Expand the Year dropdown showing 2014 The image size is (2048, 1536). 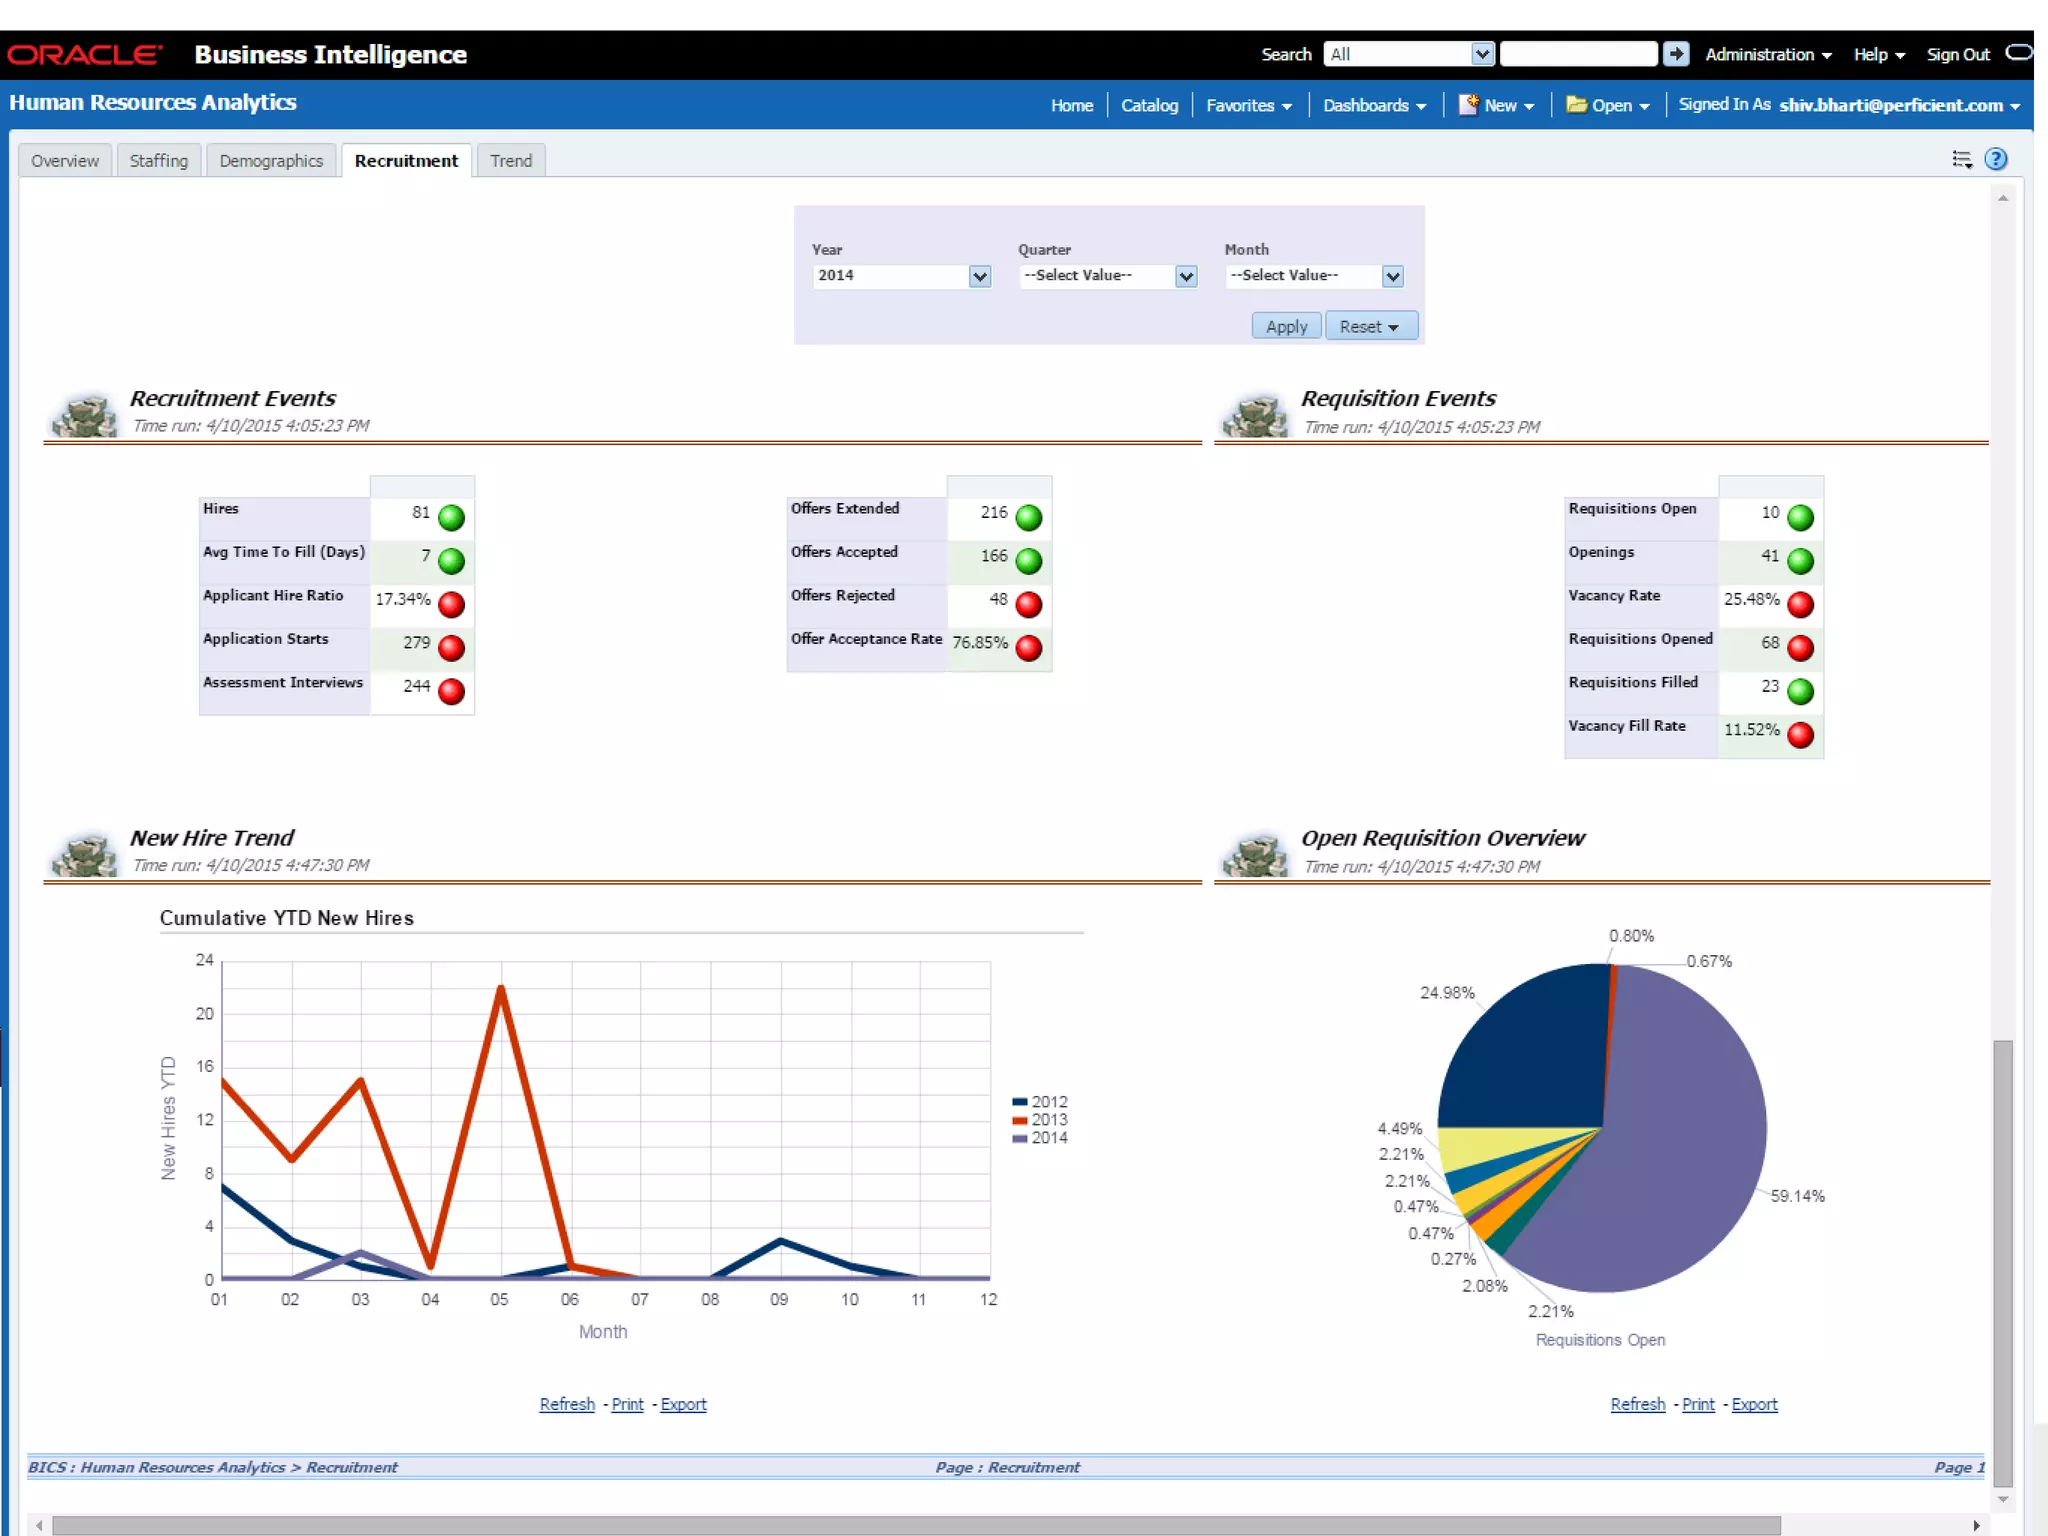click(980, 277)
